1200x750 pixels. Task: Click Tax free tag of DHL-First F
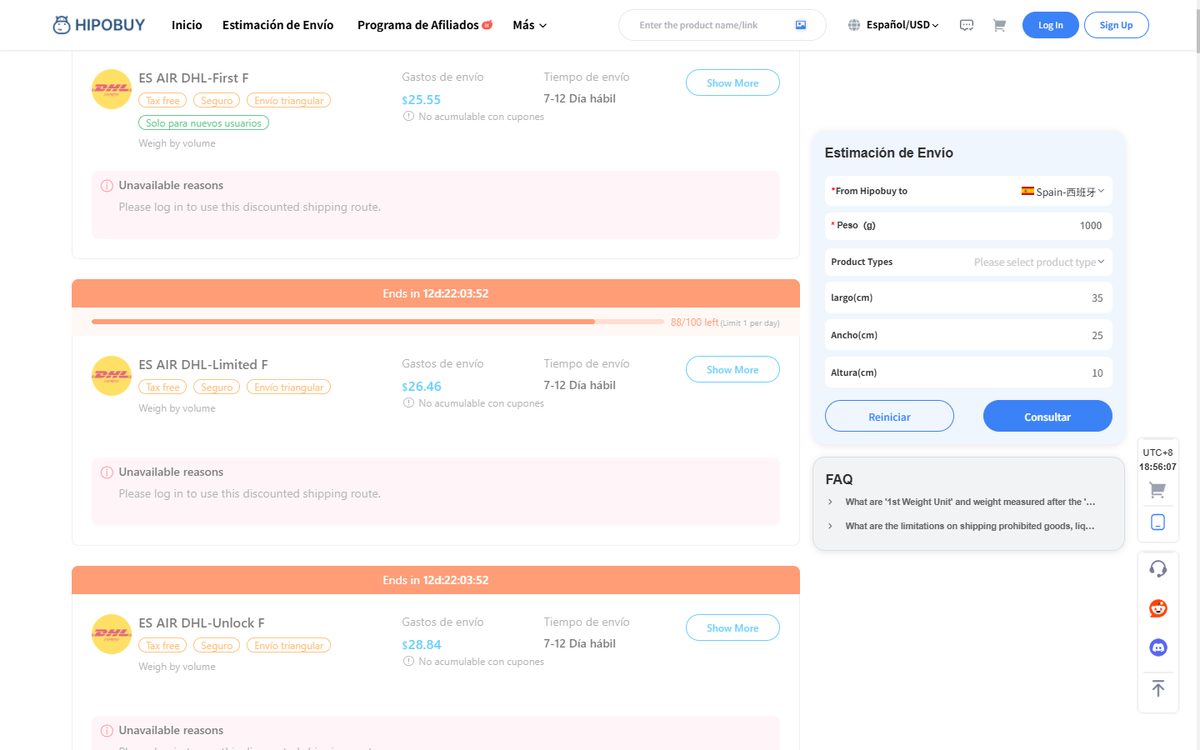click(162, 101)
